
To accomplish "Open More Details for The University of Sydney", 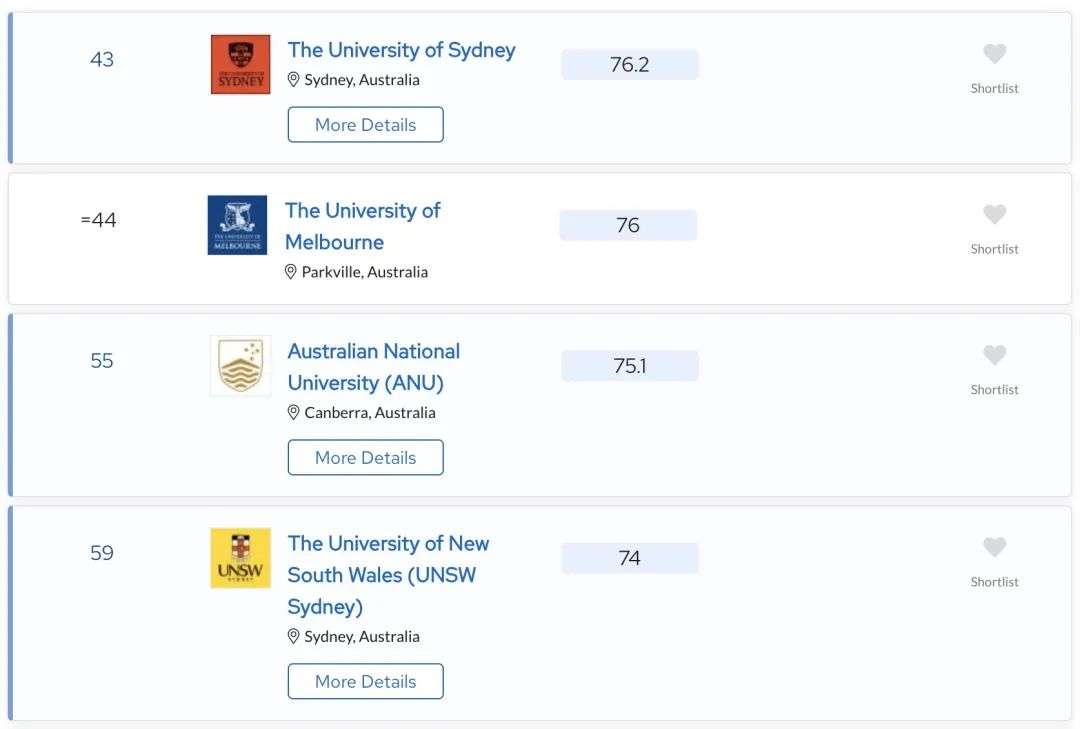I will [x=366, y=125].
